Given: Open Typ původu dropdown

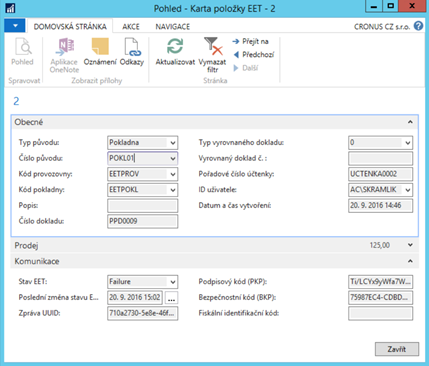Looking at the screenshot, I should [x=173, y=143].
